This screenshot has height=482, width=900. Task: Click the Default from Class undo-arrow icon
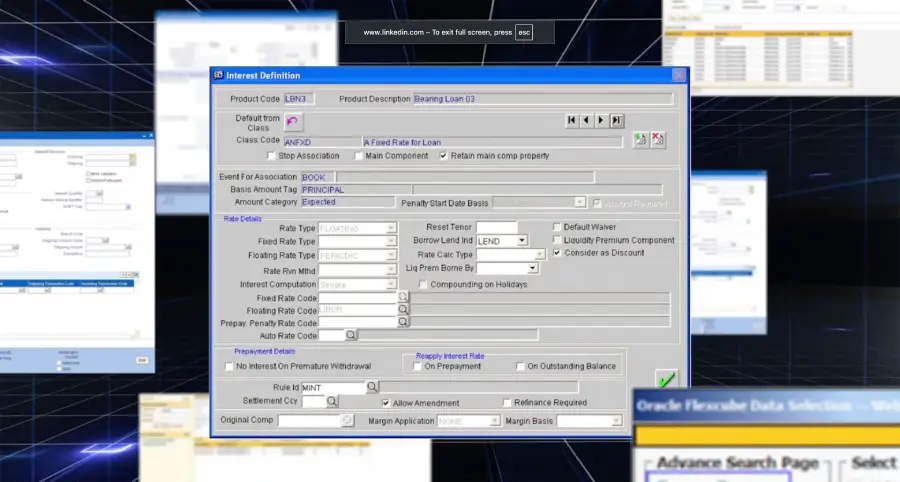pos(293,122)
